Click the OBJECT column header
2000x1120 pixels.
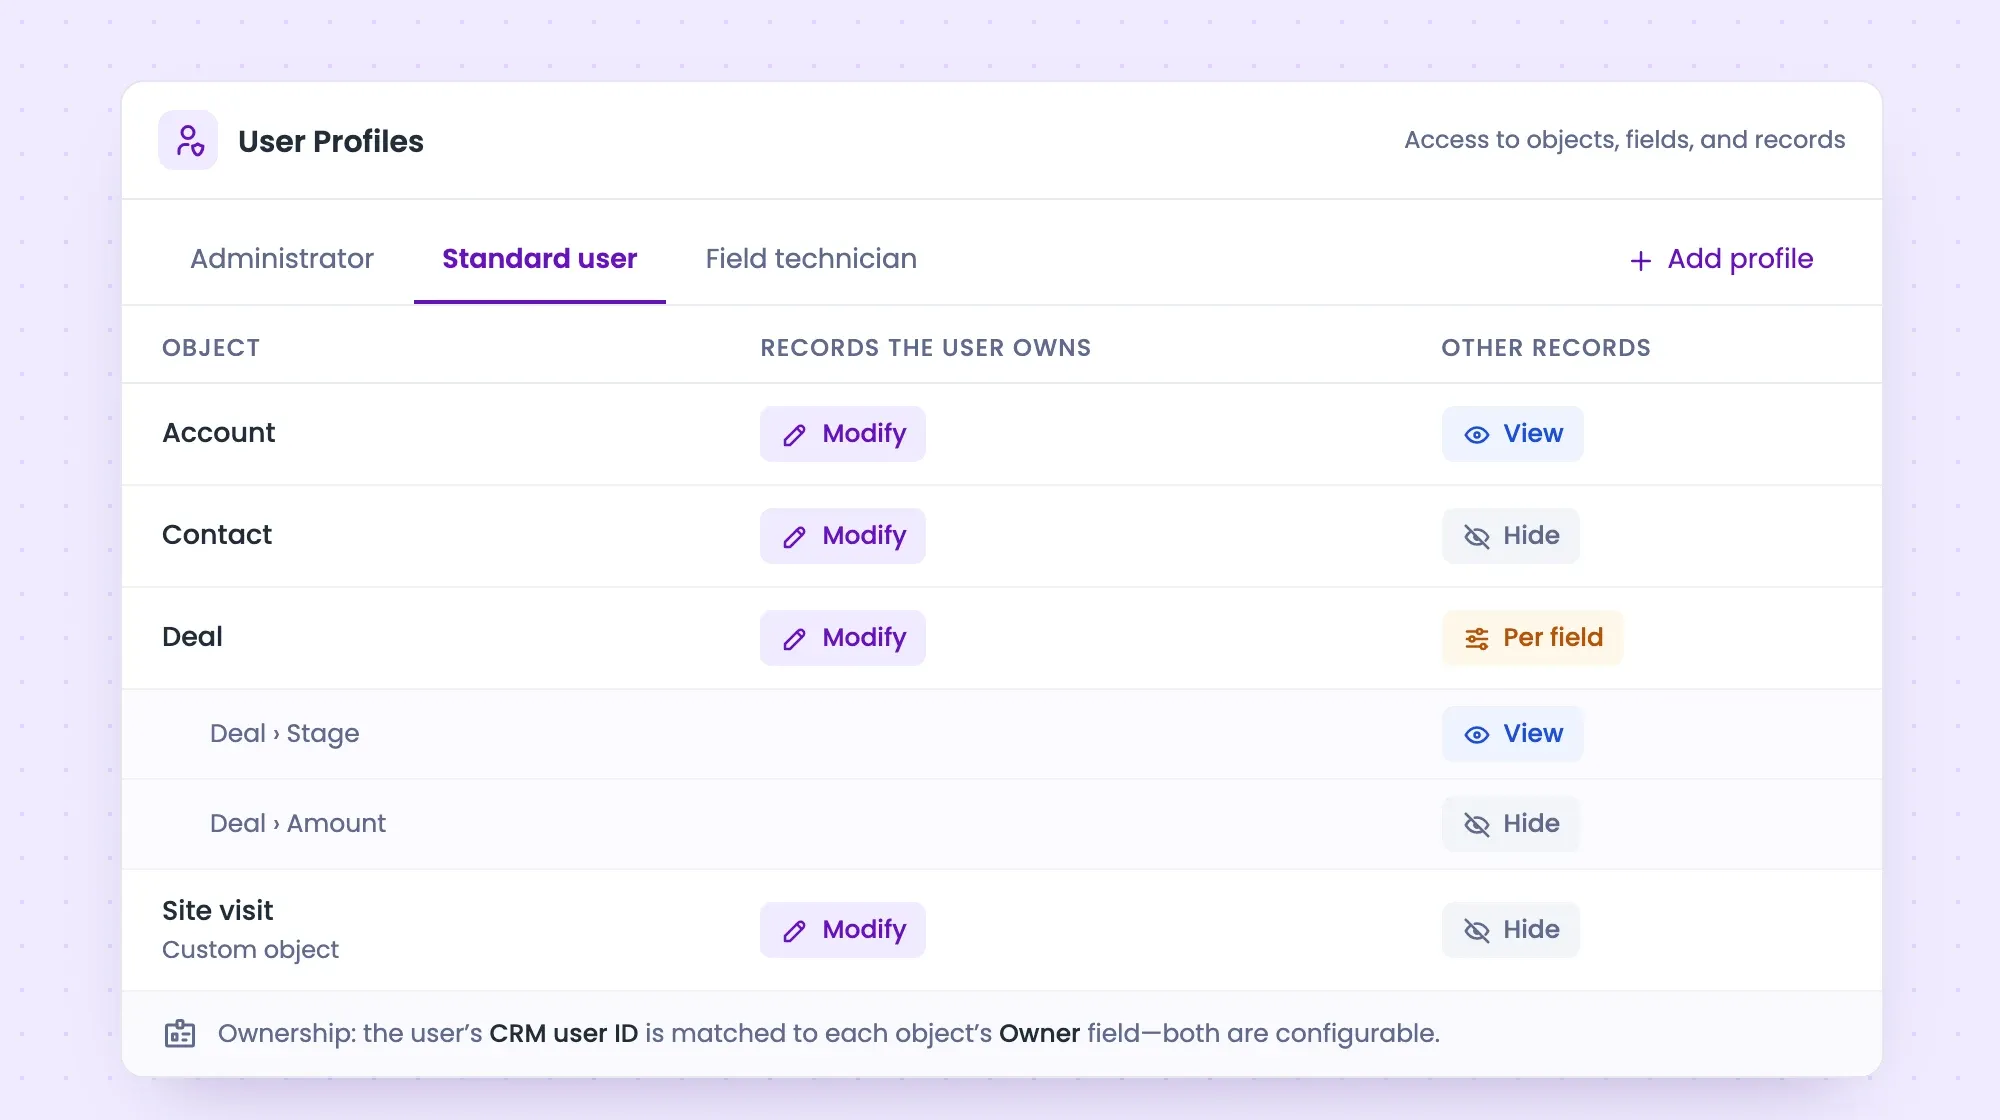[x=211, y=348]
